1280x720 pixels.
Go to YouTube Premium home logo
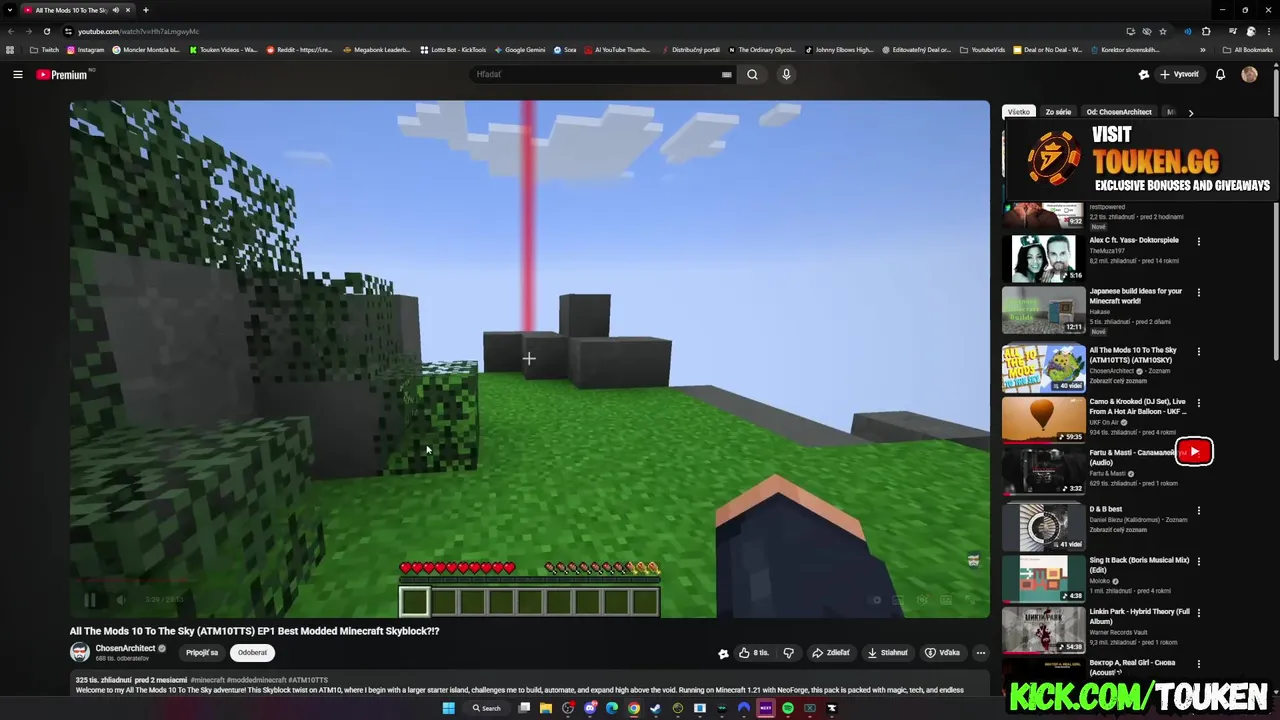pos(63,74)
